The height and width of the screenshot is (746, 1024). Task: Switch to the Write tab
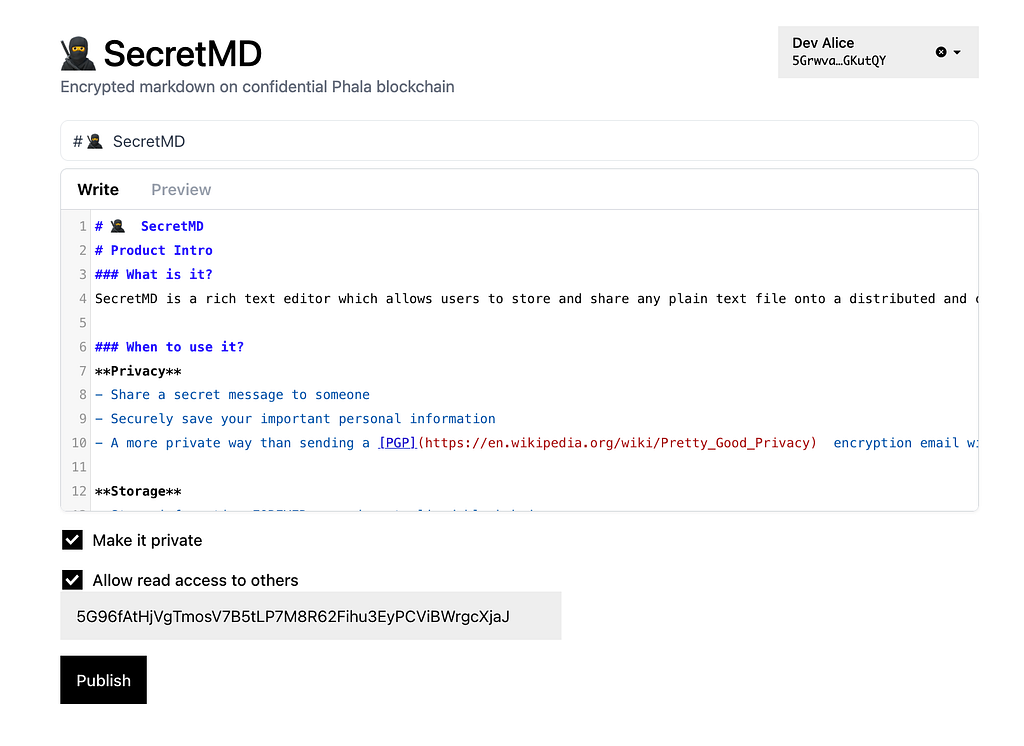tap(98, 189)
